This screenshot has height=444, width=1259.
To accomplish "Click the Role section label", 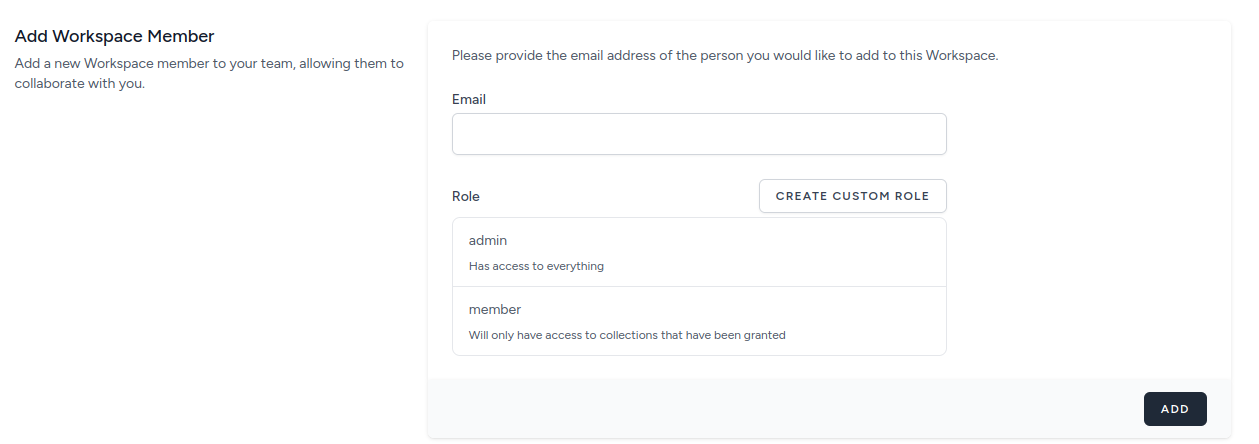I will click(x=466, y=197).
